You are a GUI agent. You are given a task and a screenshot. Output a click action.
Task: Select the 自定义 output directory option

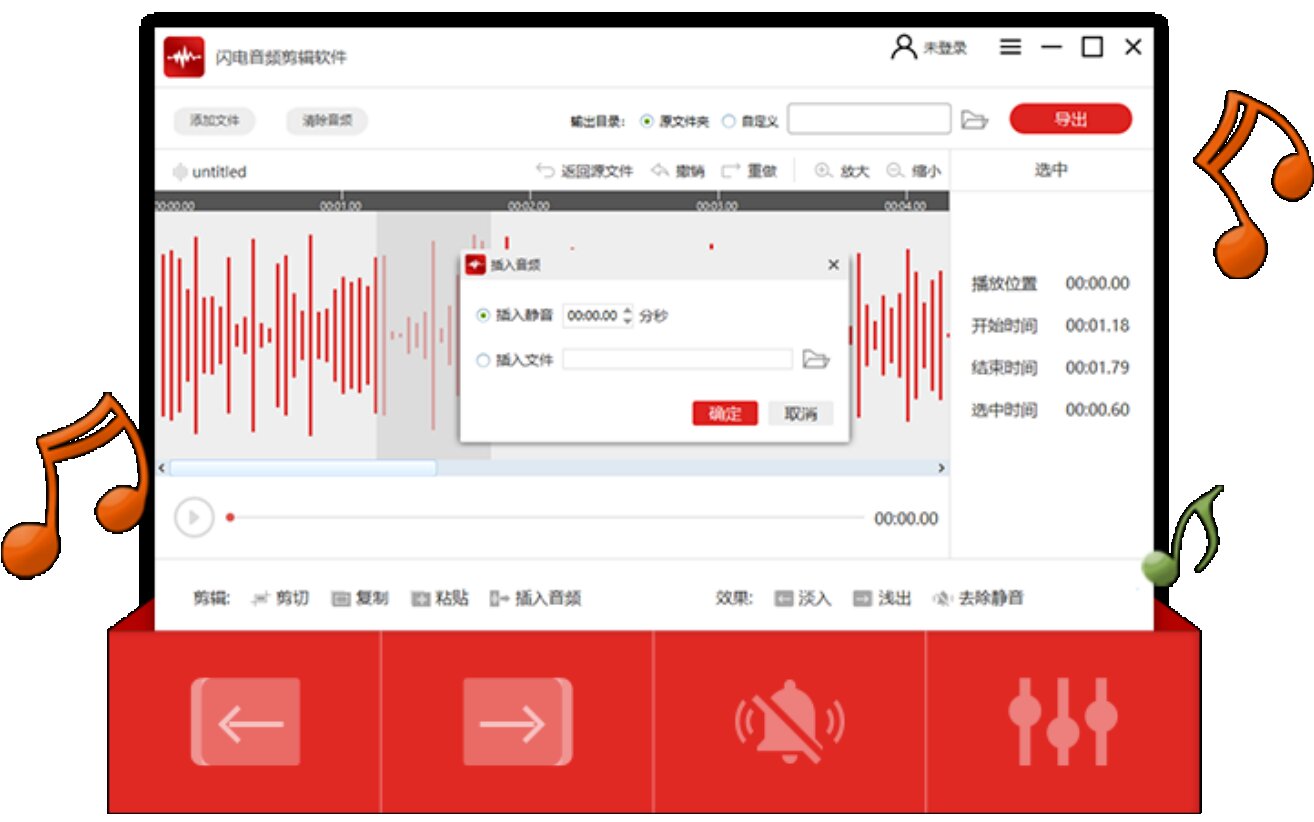click(728, 118)
